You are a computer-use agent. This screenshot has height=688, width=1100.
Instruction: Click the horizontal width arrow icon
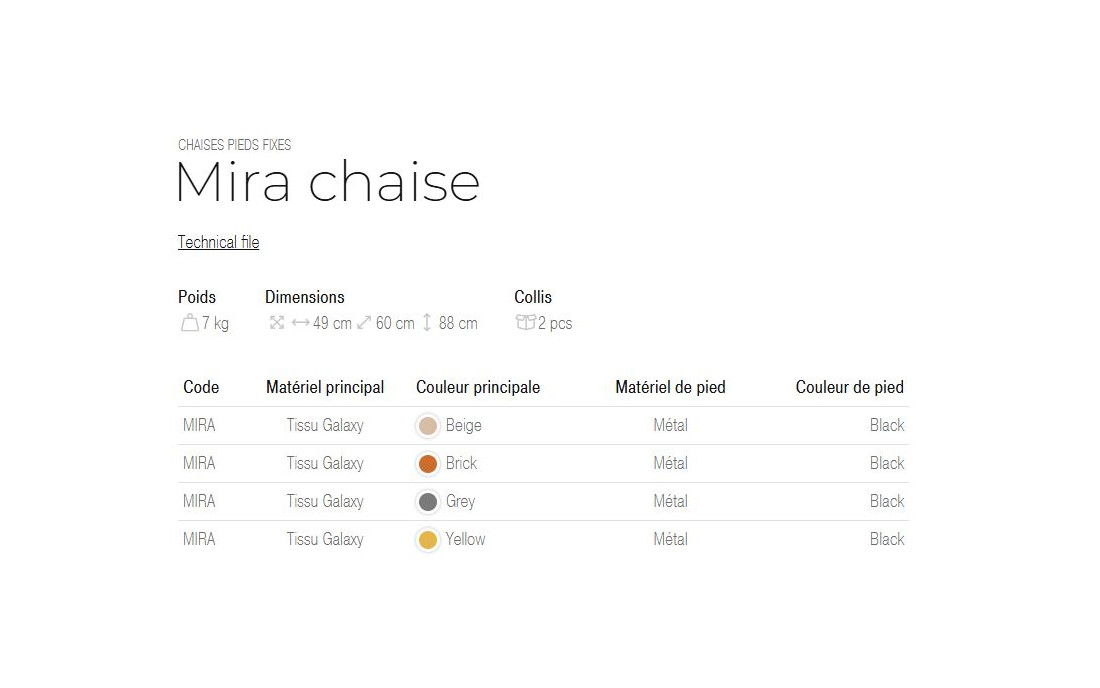tap(300, 323)
